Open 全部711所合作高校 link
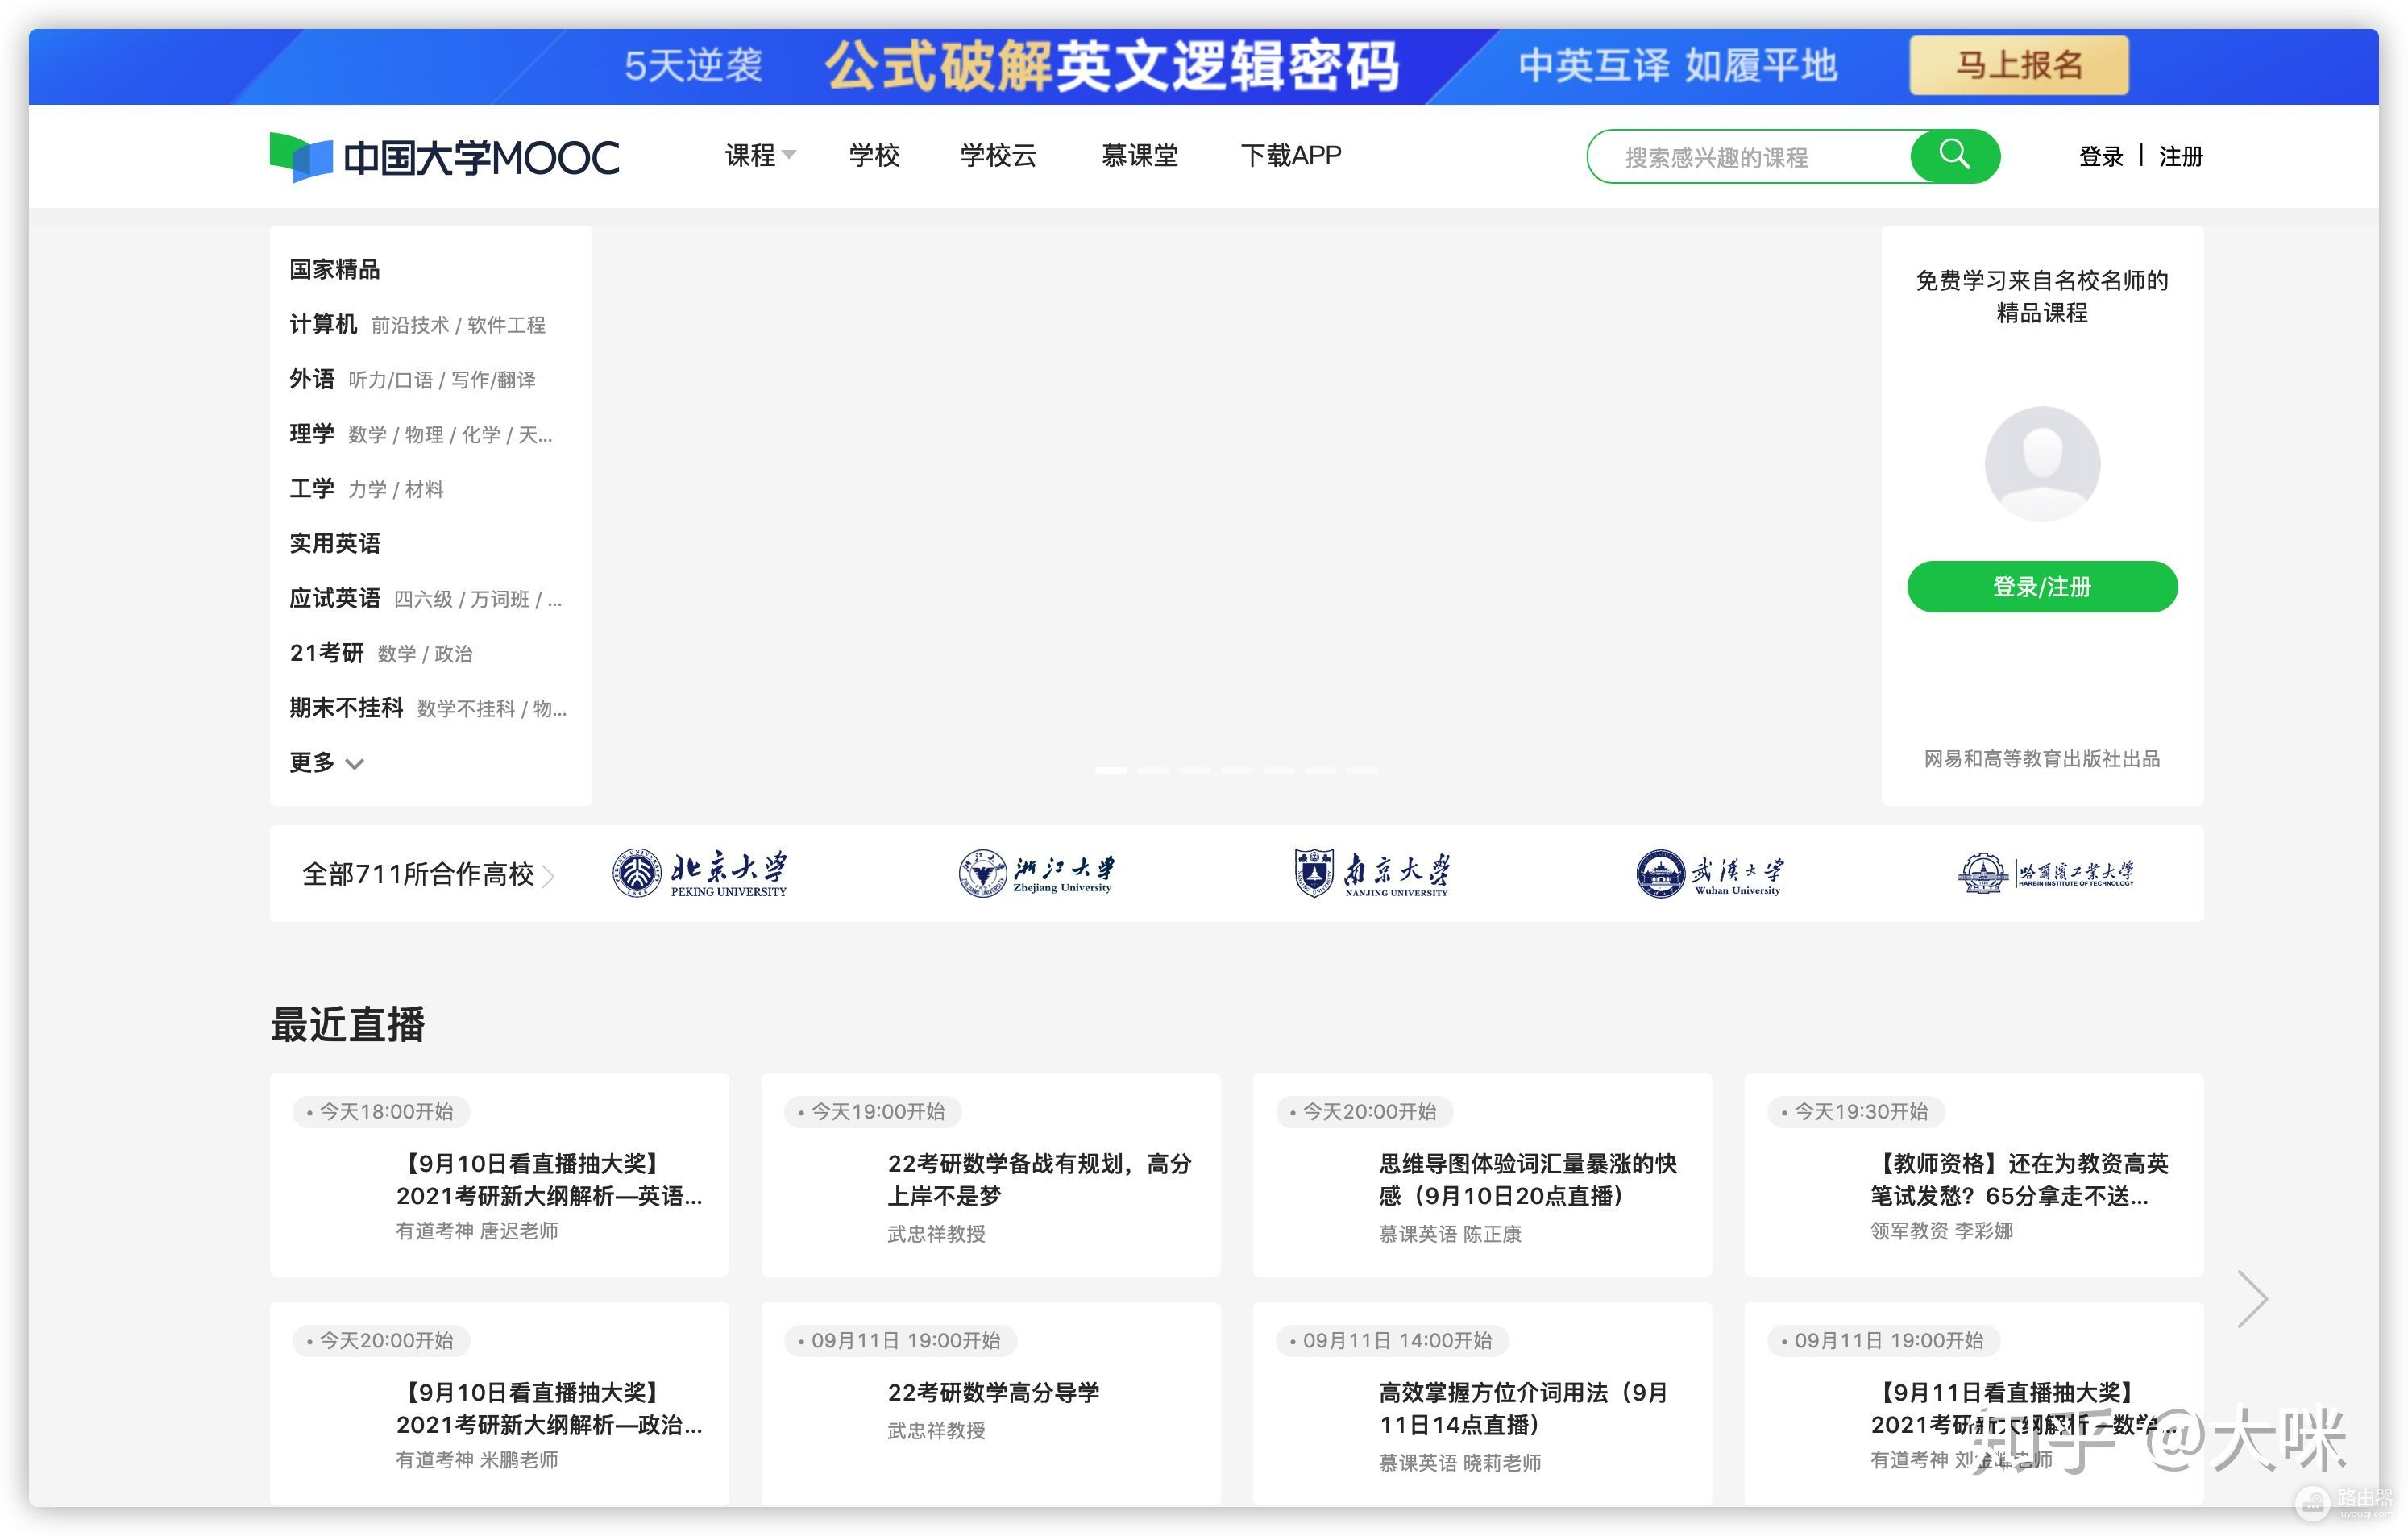This screenshot has height=1536, width=2408. (428, 875)
